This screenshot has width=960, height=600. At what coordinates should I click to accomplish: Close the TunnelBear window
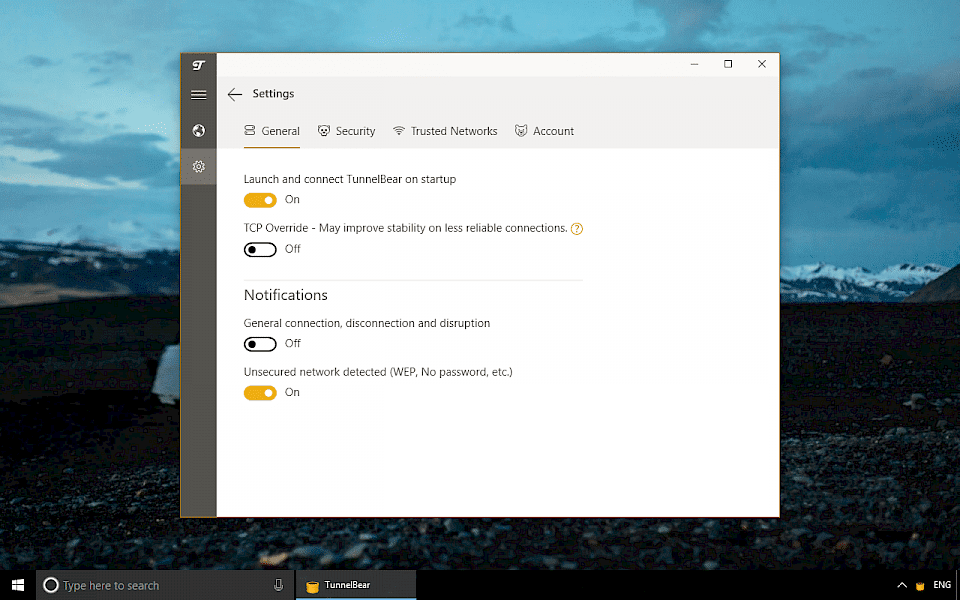coord(762,64)
